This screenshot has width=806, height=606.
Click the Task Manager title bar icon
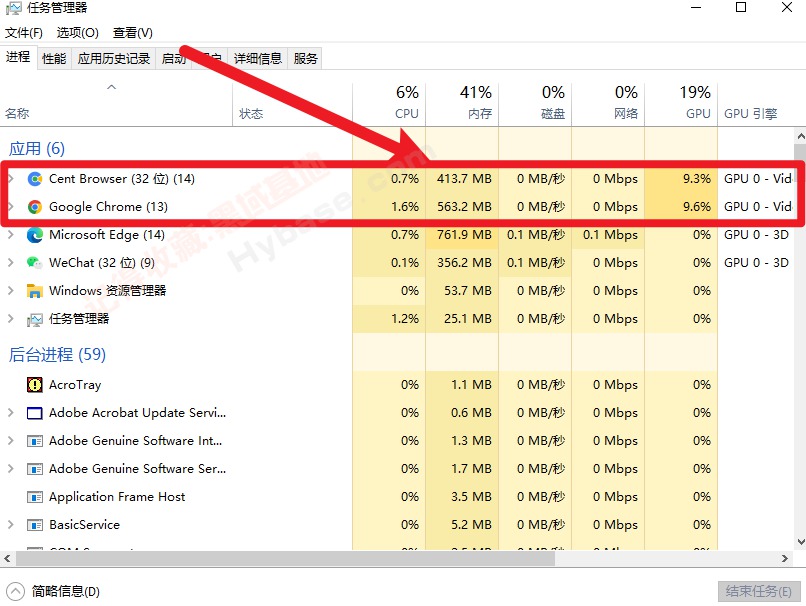pos(14,8)
